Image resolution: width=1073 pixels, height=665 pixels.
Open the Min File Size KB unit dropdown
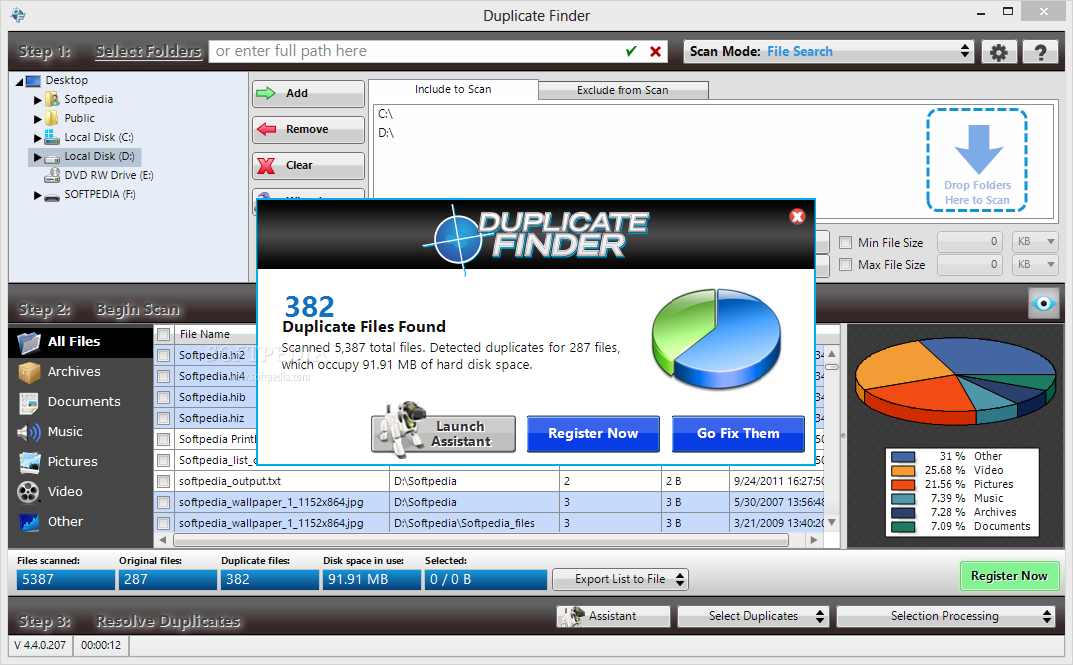click(1035, 242)
